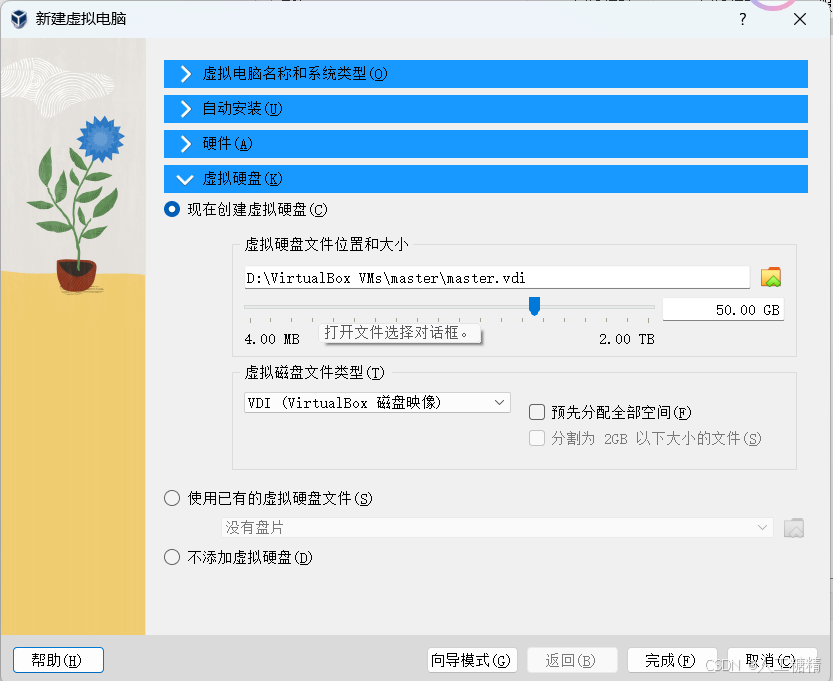Click 完成 to finish creation
Image resolution: width=833 pixels, height=681 pixels.
click(672, 660)
